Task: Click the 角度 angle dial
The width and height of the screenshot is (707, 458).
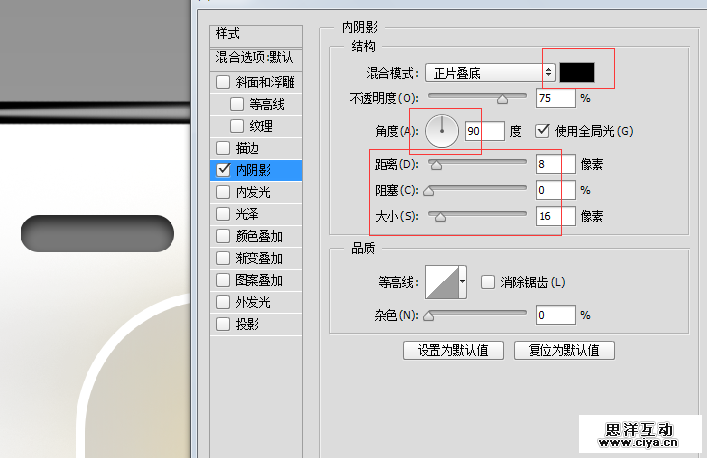Action: click(x=442, y=131)
